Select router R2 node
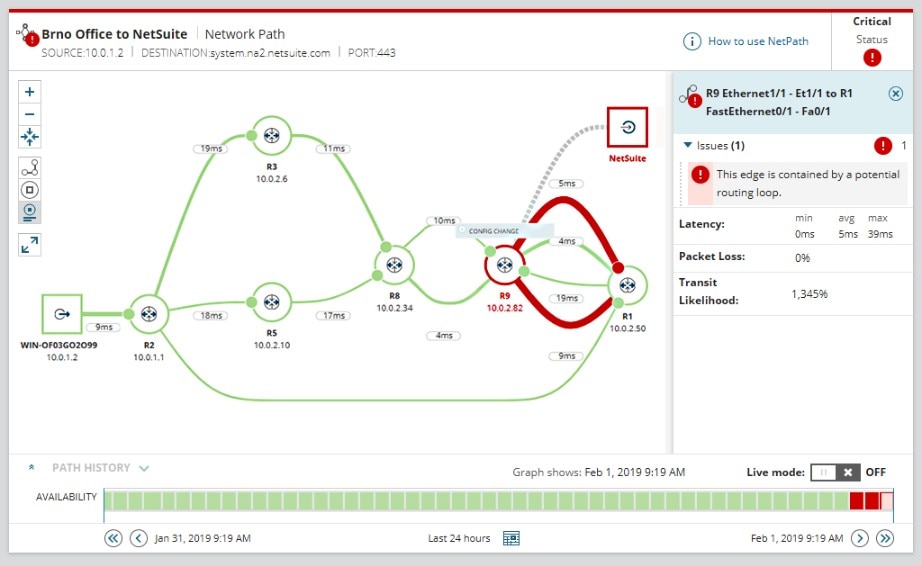Screen dimensions: 922x566 pyautogui.click(x=149, y=314)
